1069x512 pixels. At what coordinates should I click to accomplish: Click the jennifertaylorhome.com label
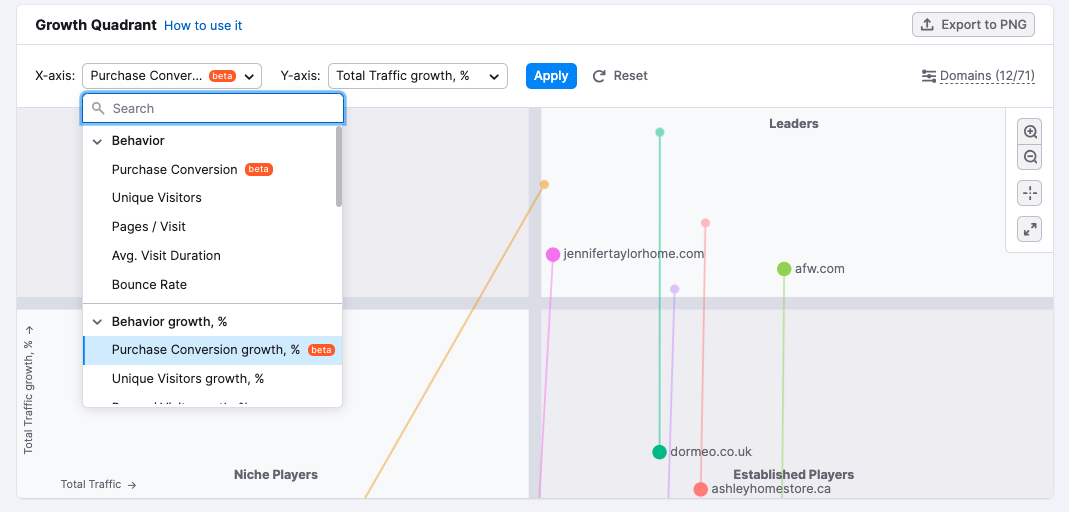point(634,254)
